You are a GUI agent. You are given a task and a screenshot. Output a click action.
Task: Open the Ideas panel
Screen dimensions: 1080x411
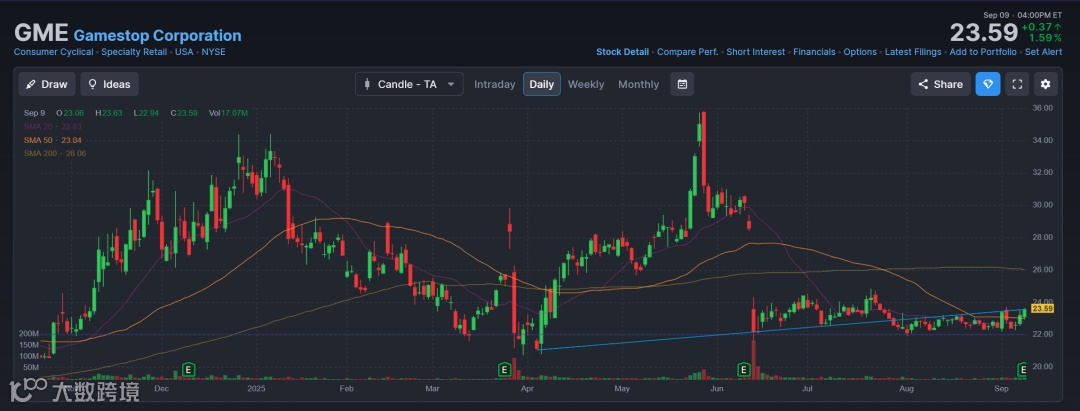tap(110, 84)
